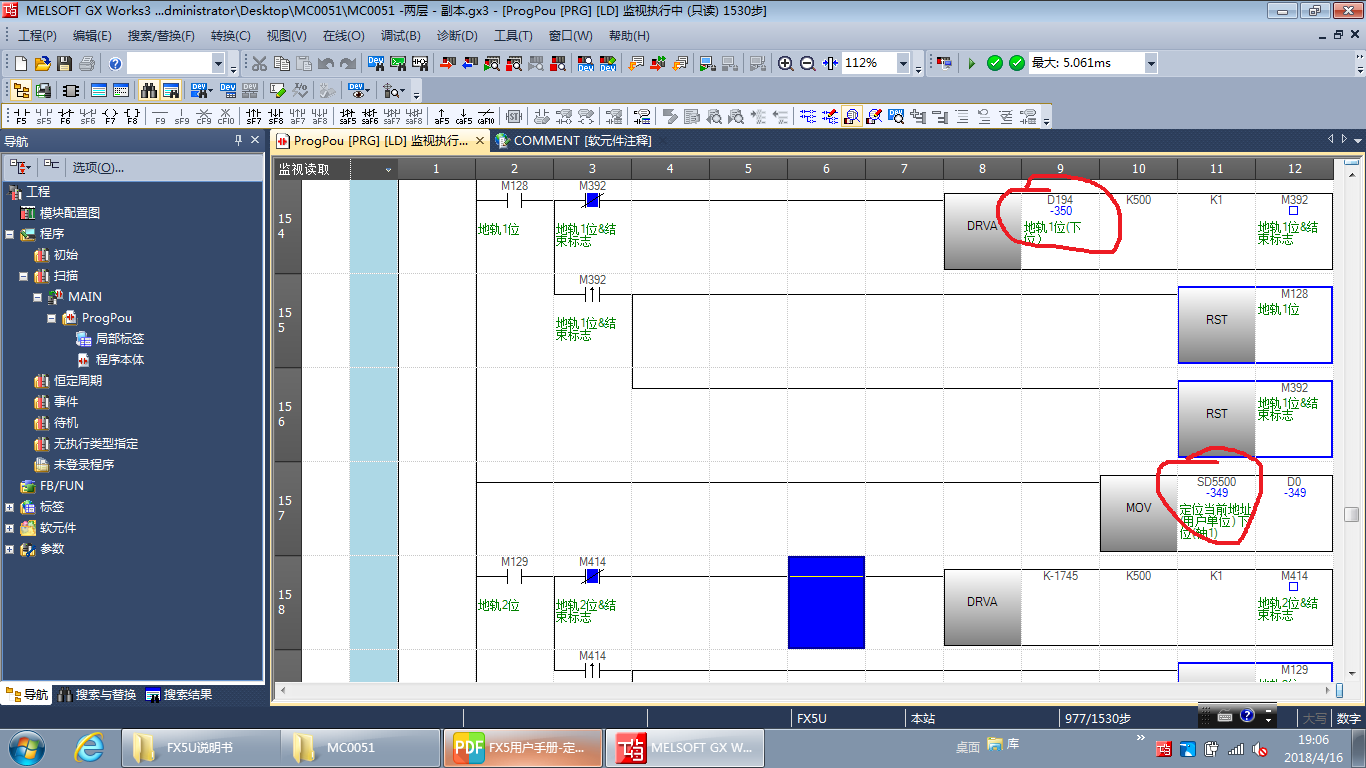Click the zoom in magnifier icon
The image size is (1366, 768).
786,63
